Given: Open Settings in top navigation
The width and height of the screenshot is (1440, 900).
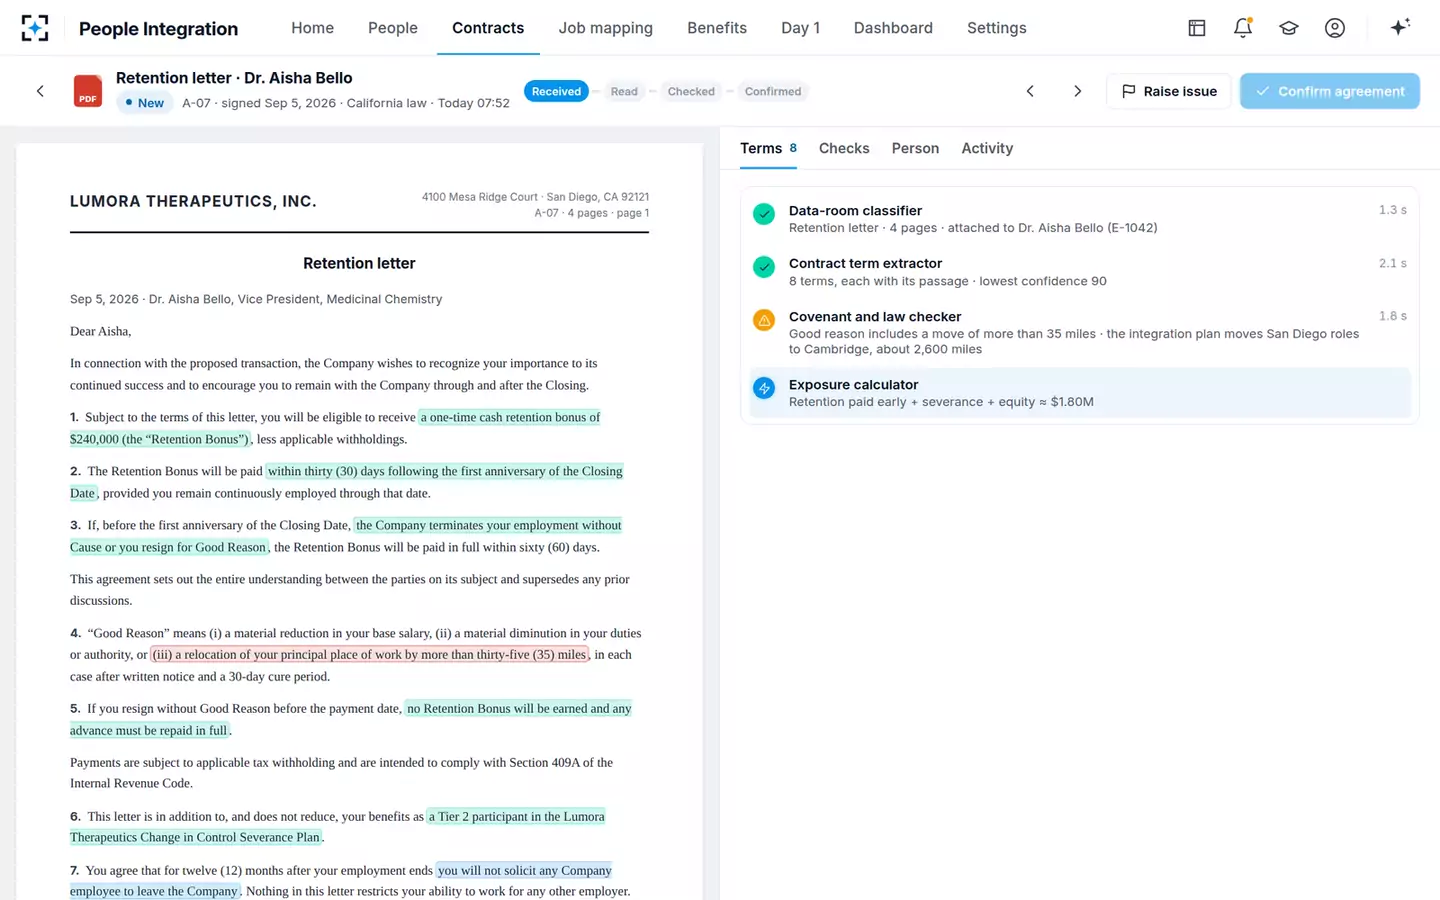Looking at the screenshot, I should tap(997, 28).
